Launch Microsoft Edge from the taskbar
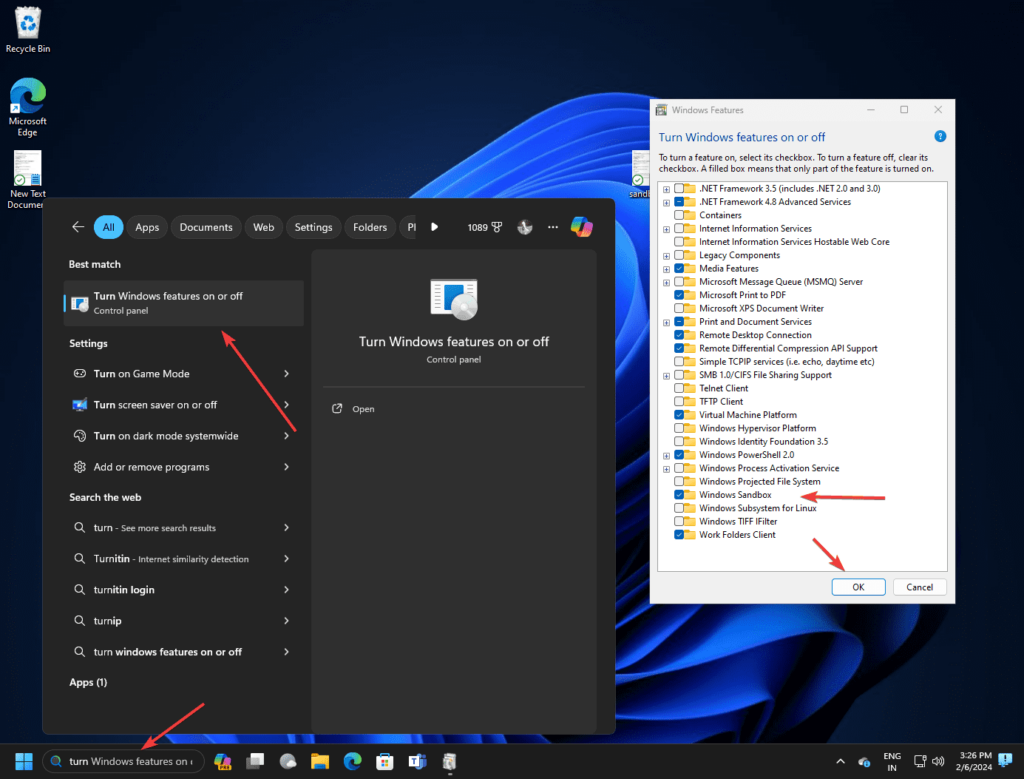 353,761
